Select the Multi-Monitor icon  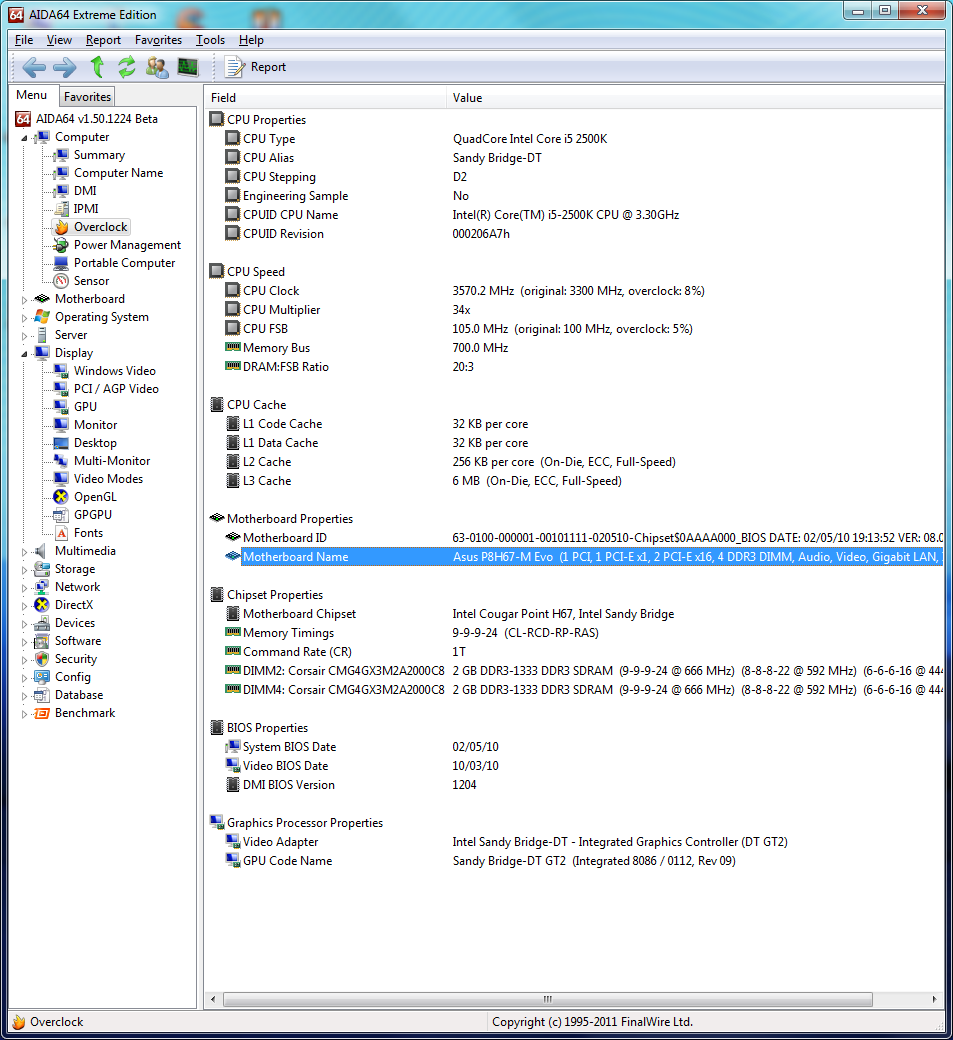pyautogui.click(x=61, y=460)
